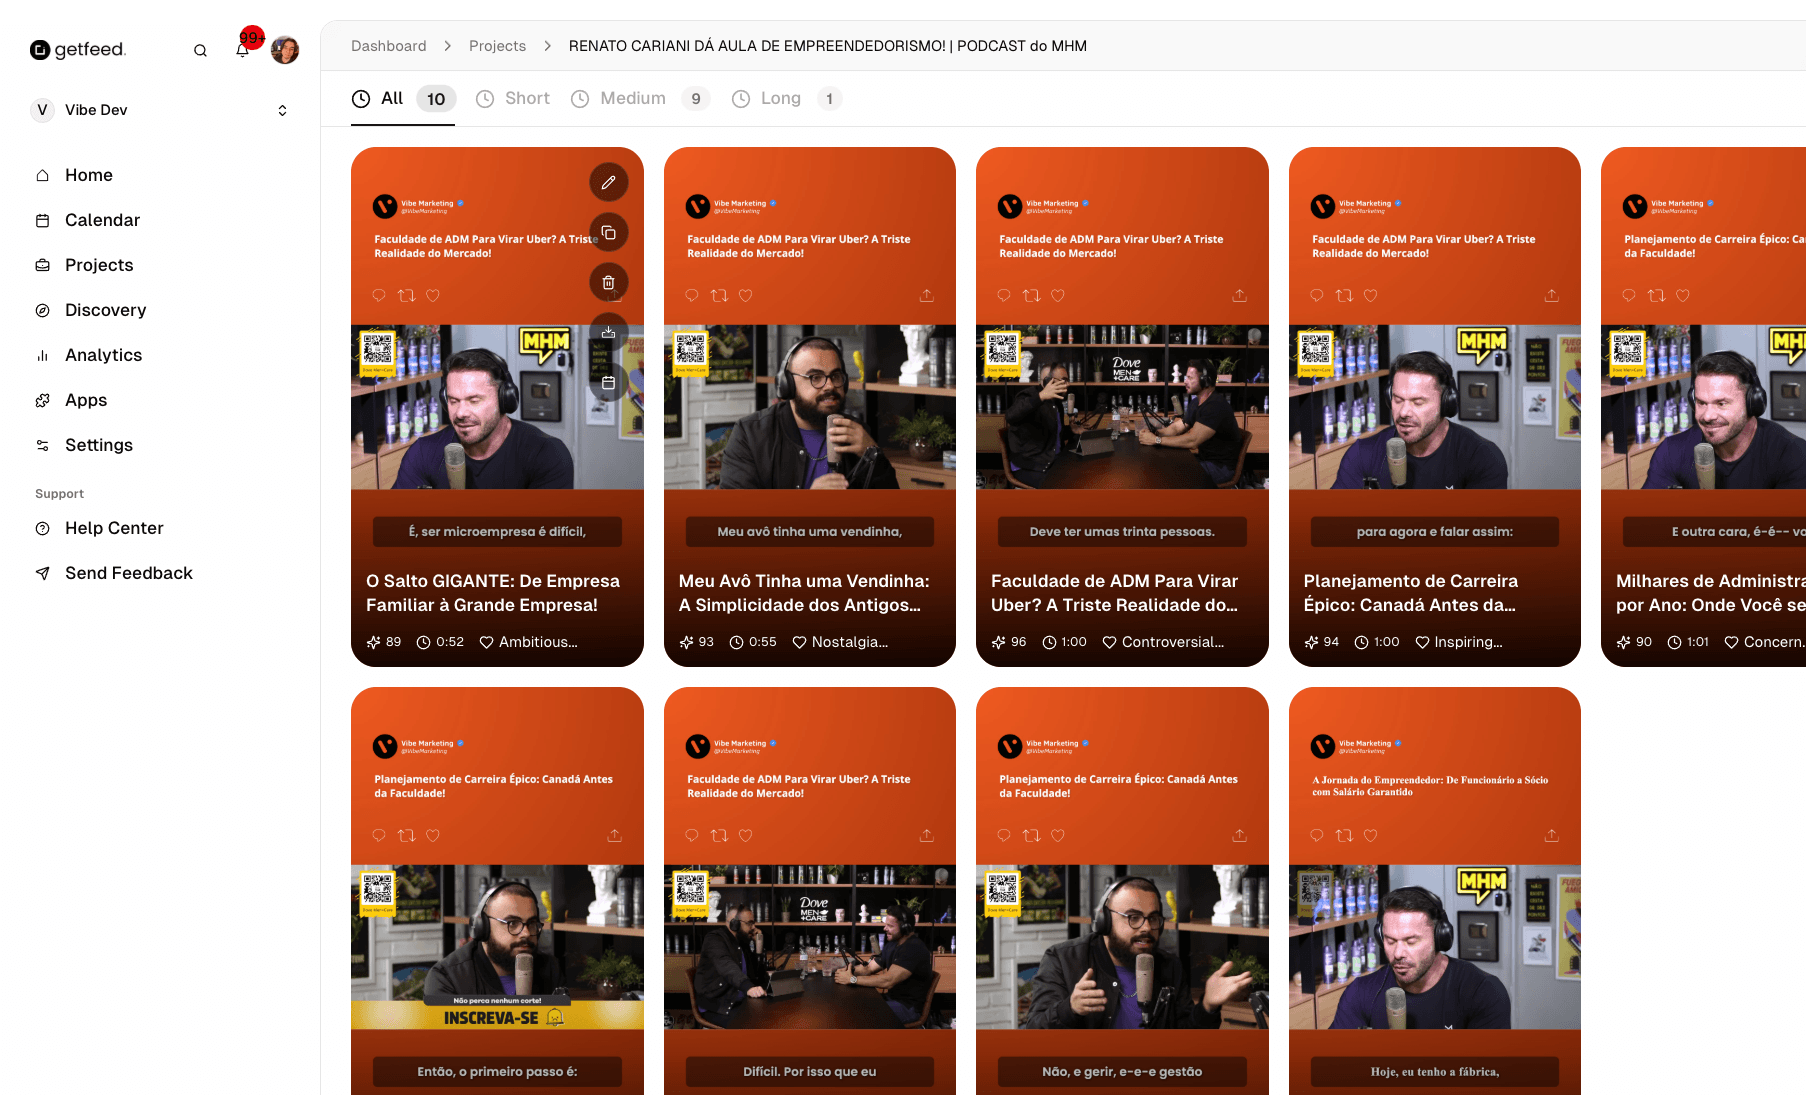Click the getfeed logo icon
Image resolution: width=1806 pixels, height=1095 pixels.
[40, 49]
